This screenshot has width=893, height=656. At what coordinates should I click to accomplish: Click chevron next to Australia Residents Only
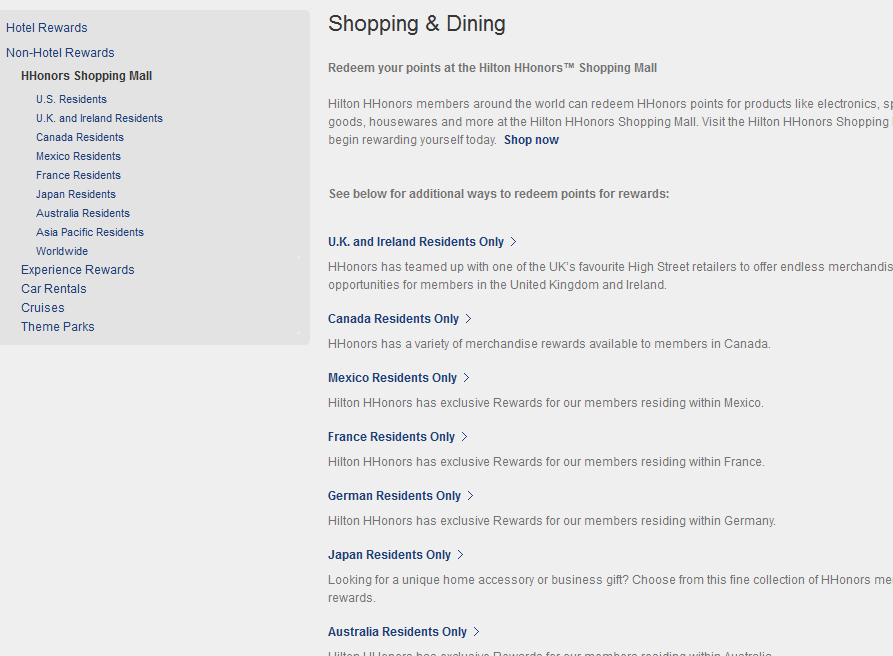[476, 632]
